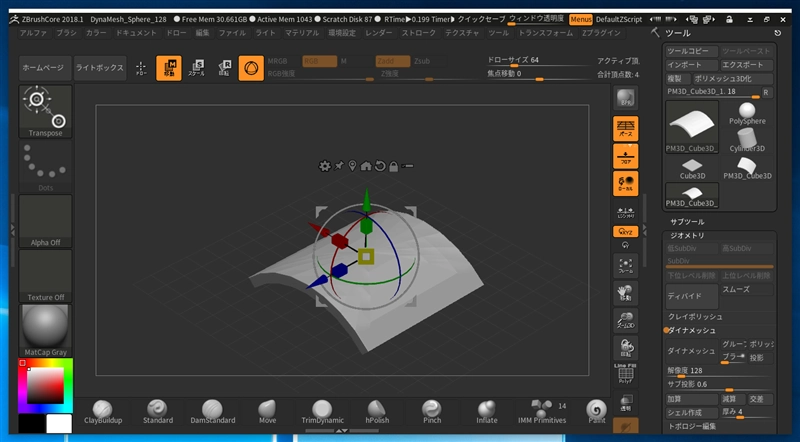800x442 pixels.
Task: Click the エクスポート button
Action: point(747,65)
